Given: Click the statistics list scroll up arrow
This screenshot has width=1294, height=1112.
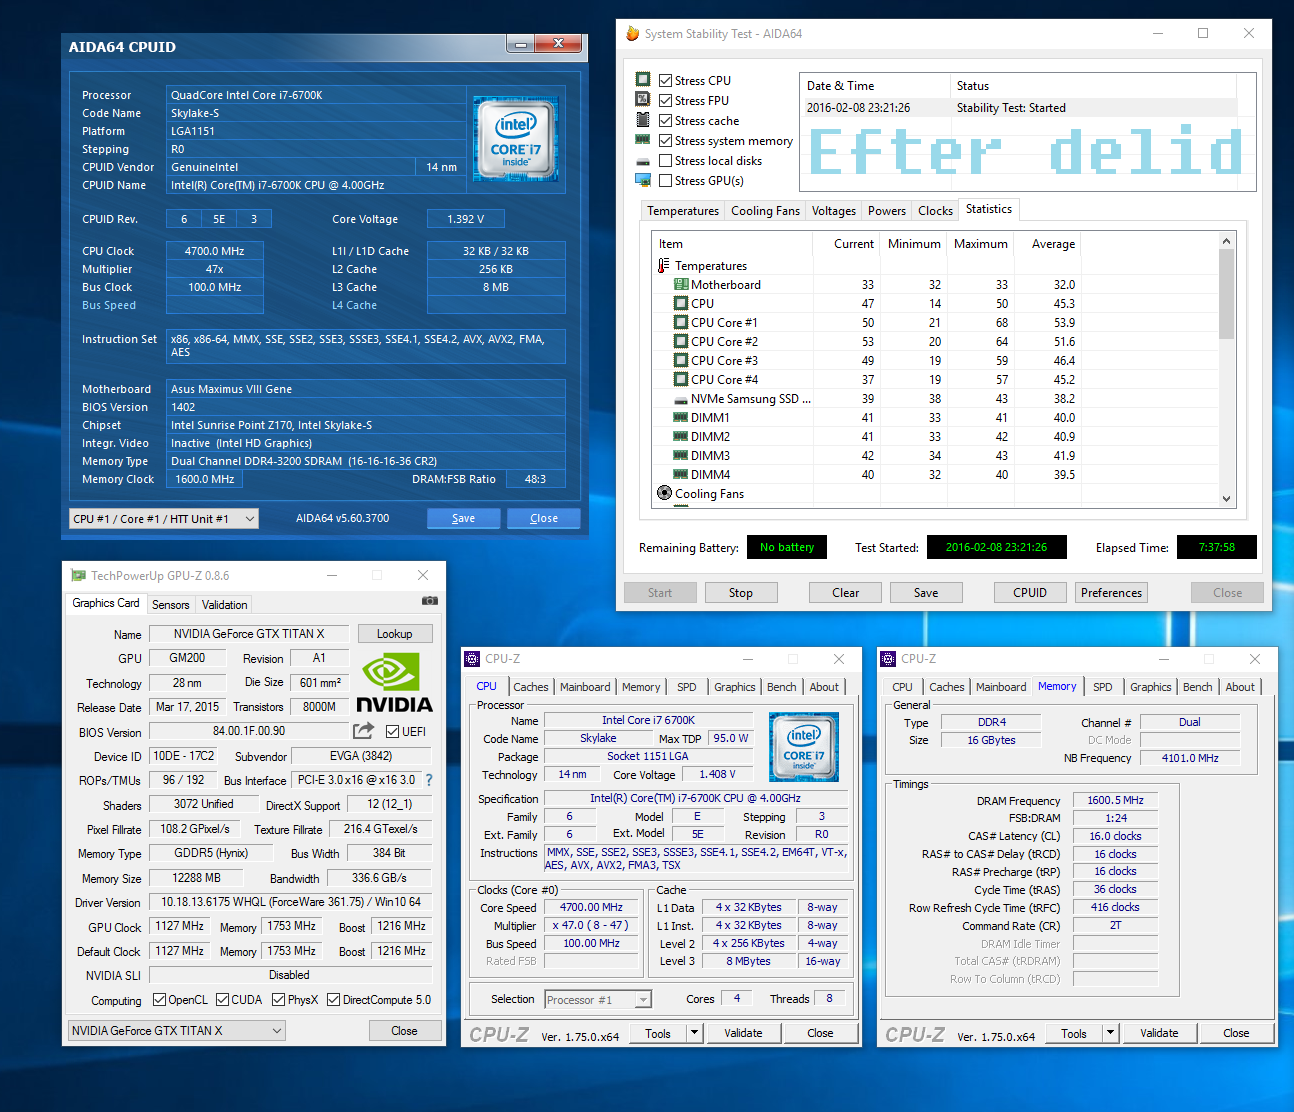Looking at the screenshot, I should (x=1226, y=241).
